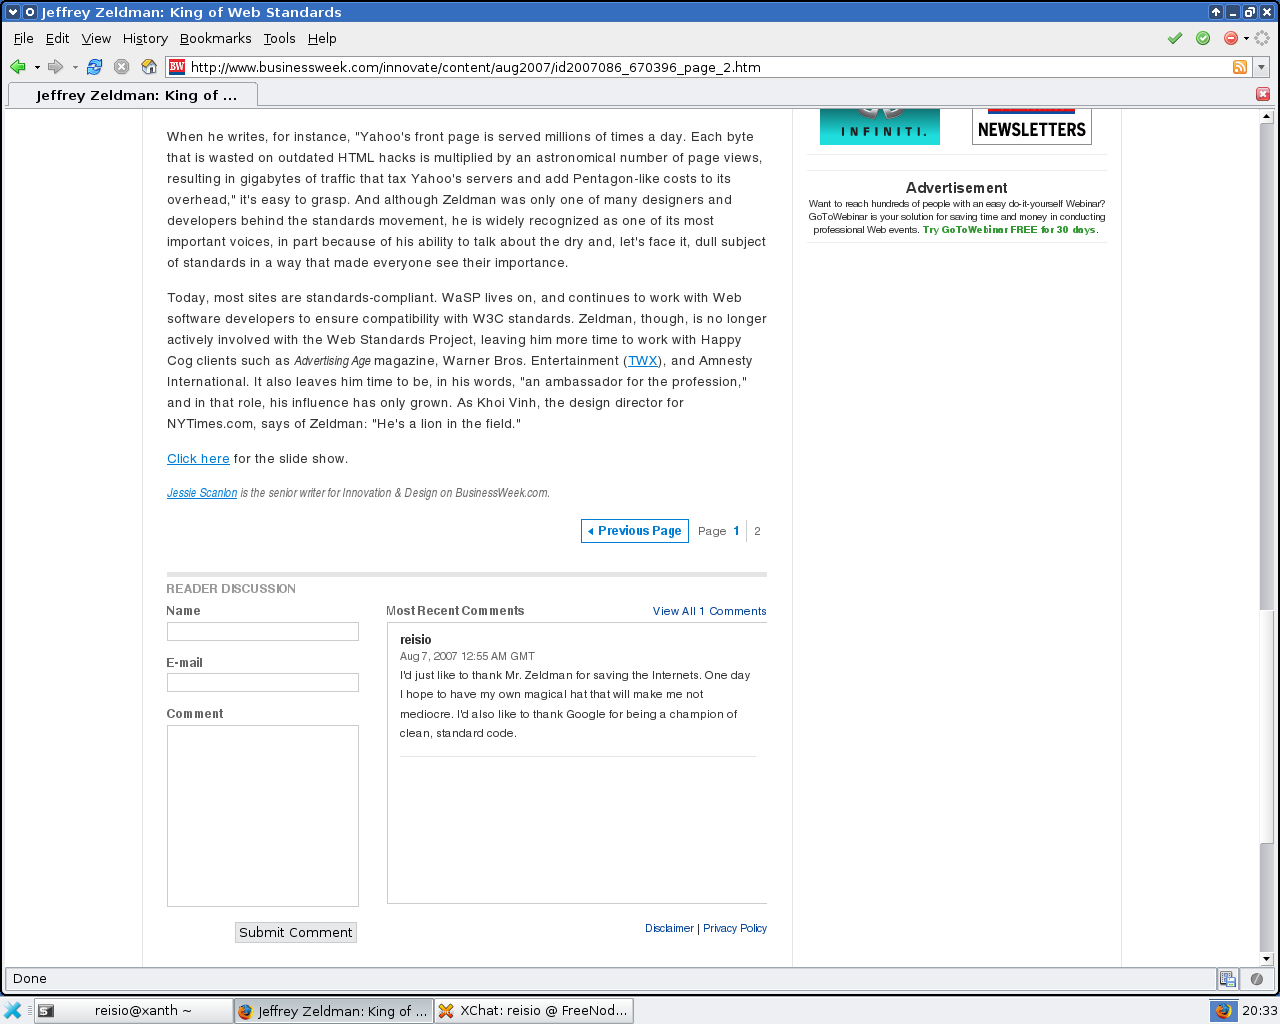Close the tab using the red X icon
Image resolution: width=1280 pixels, height=1024 pixels.
(x=1263, y=94)
